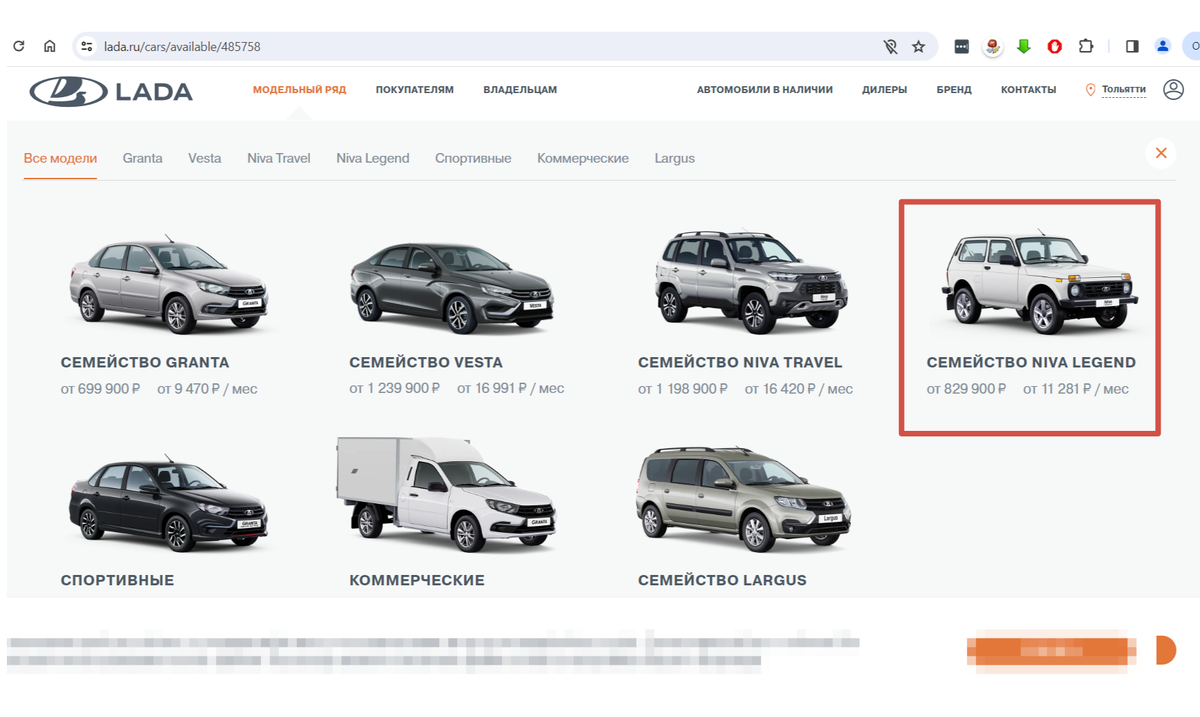Open the AdBlock extension icon

(x=1053, y=46)
